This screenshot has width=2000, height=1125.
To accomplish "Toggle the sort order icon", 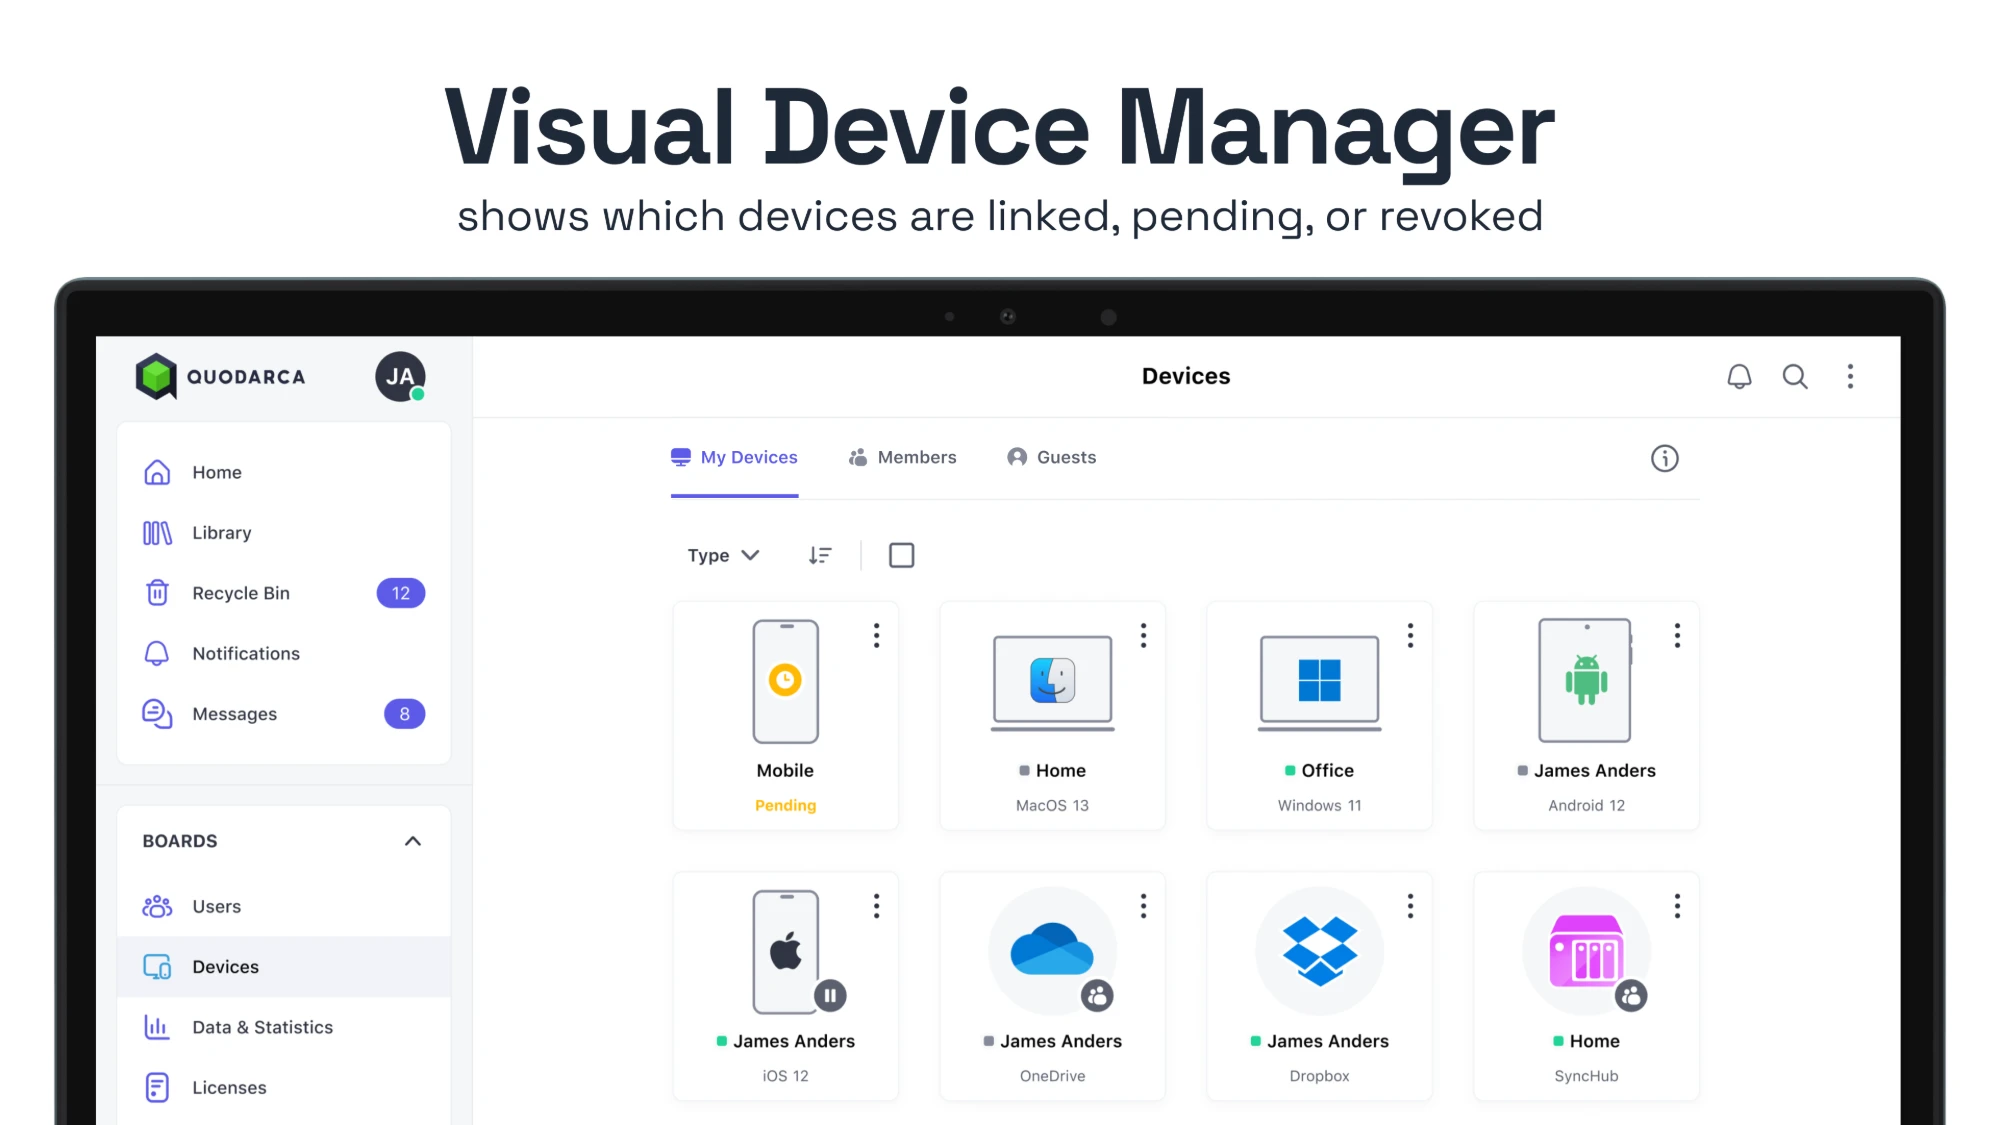I will pyautogui.click(x=820, y=555).
